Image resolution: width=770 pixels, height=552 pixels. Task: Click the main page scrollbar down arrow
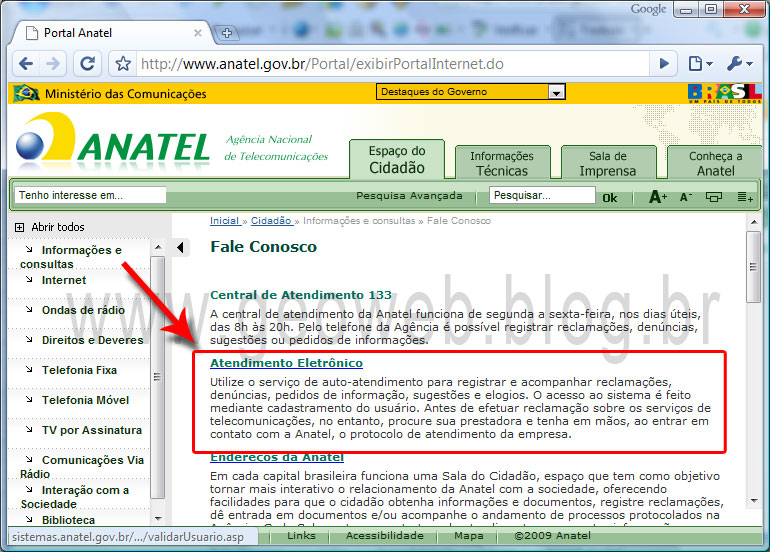click(754, 500)
